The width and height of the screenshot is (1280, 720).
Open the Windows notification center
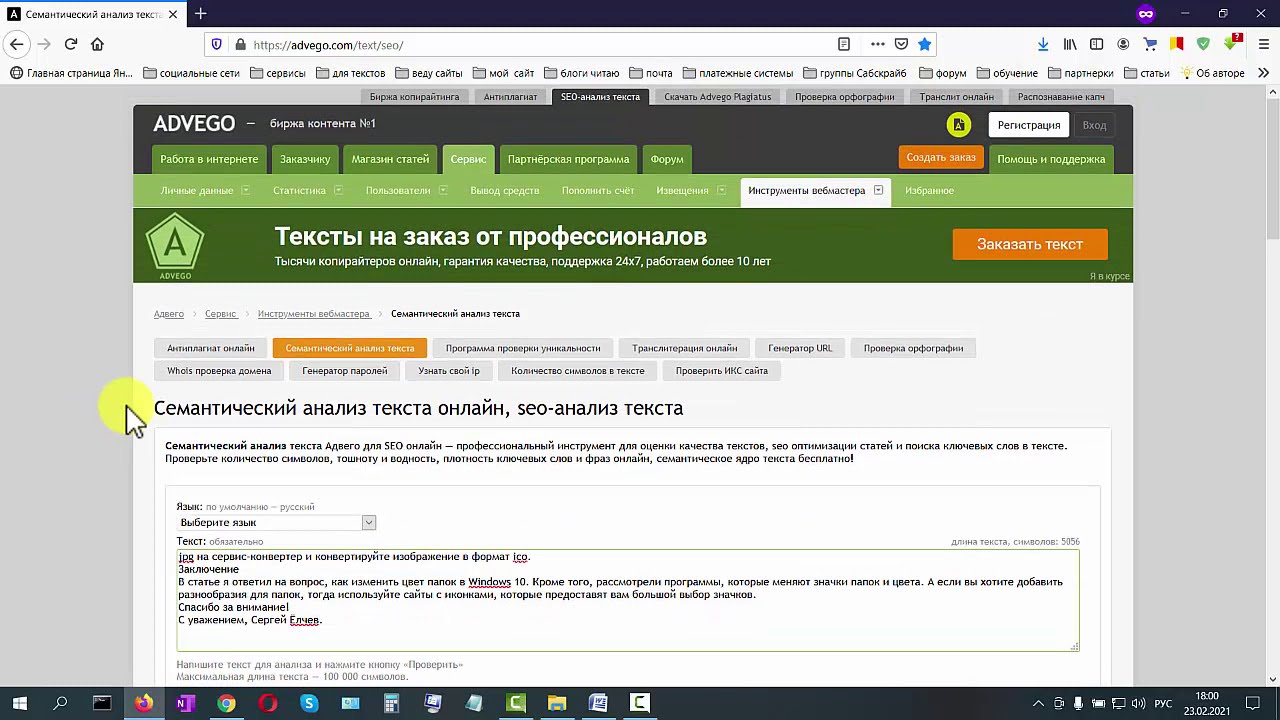pyautogui.click(x=1252, y=703)
